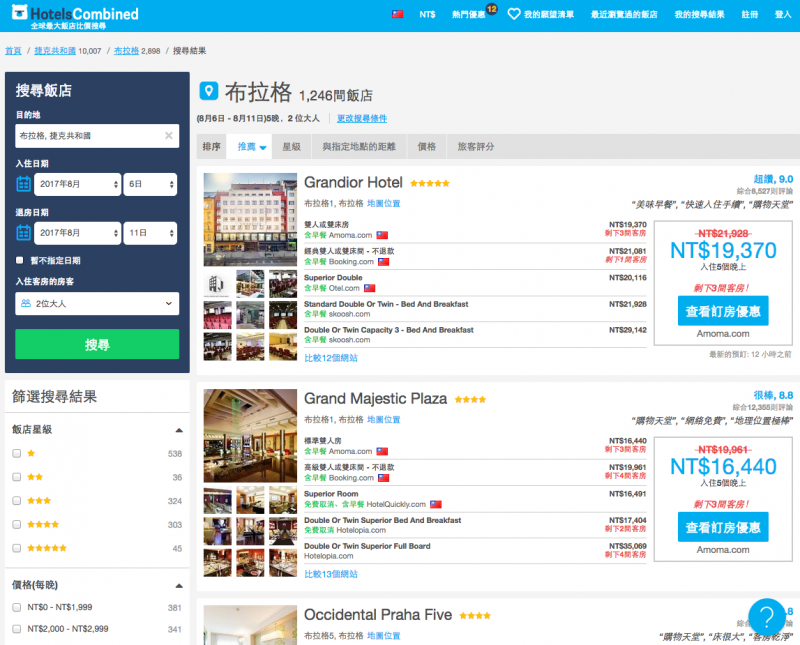The height and width of the screenshot is (645, 800).
Task: Click flag icon next to Otel.com offer
Action: click(370, 288)
